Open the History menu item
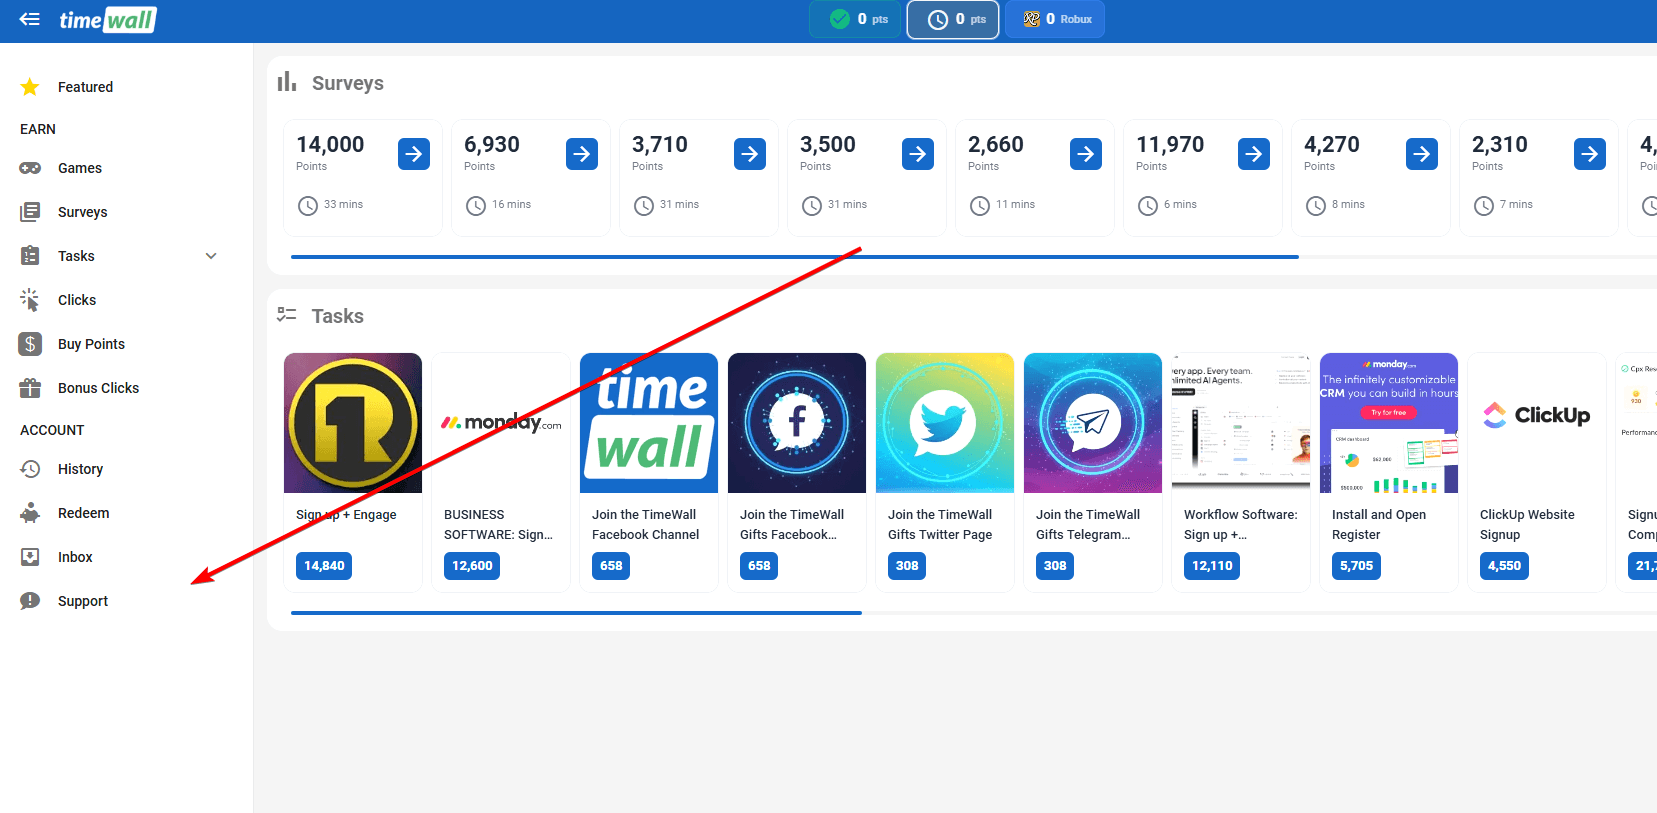The image size is (1657, 813). click(80, 469)
